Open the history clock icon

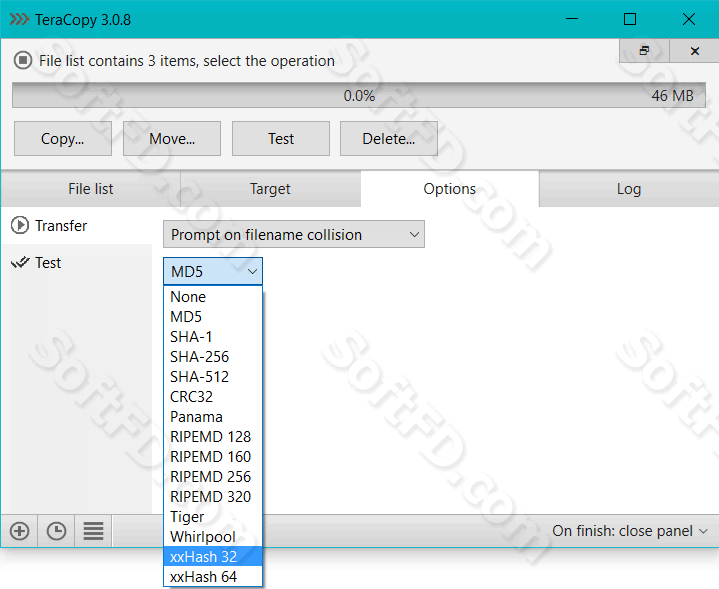[x=56, y=531]
